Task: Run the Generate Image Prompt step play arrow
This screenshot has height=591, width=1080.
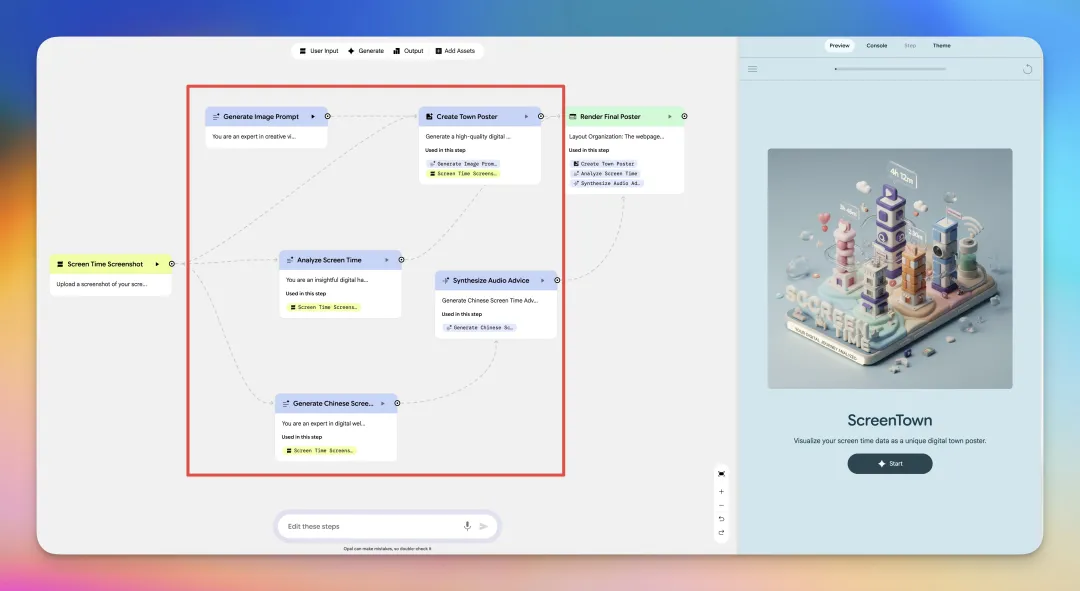Action: click(313, 117)
